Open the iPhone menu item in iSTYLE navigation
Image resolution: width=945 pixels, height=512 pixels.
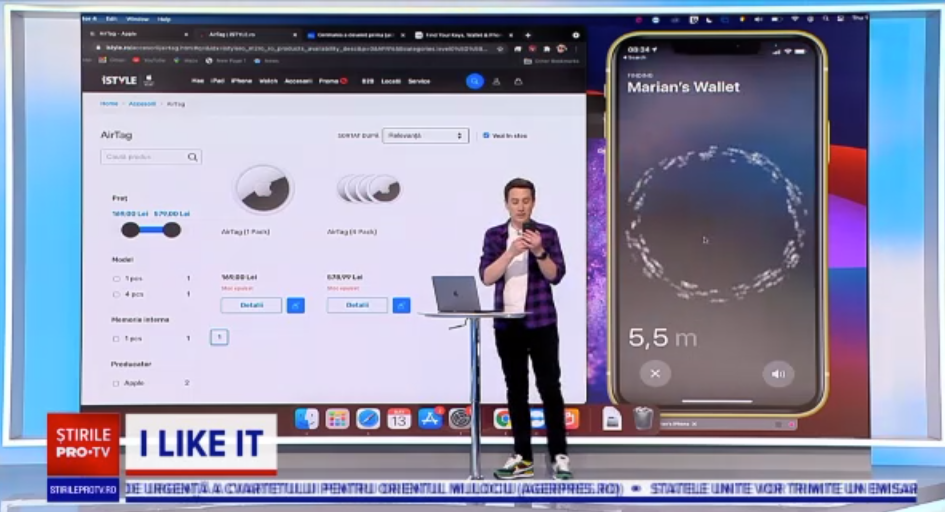pos(241,81)
